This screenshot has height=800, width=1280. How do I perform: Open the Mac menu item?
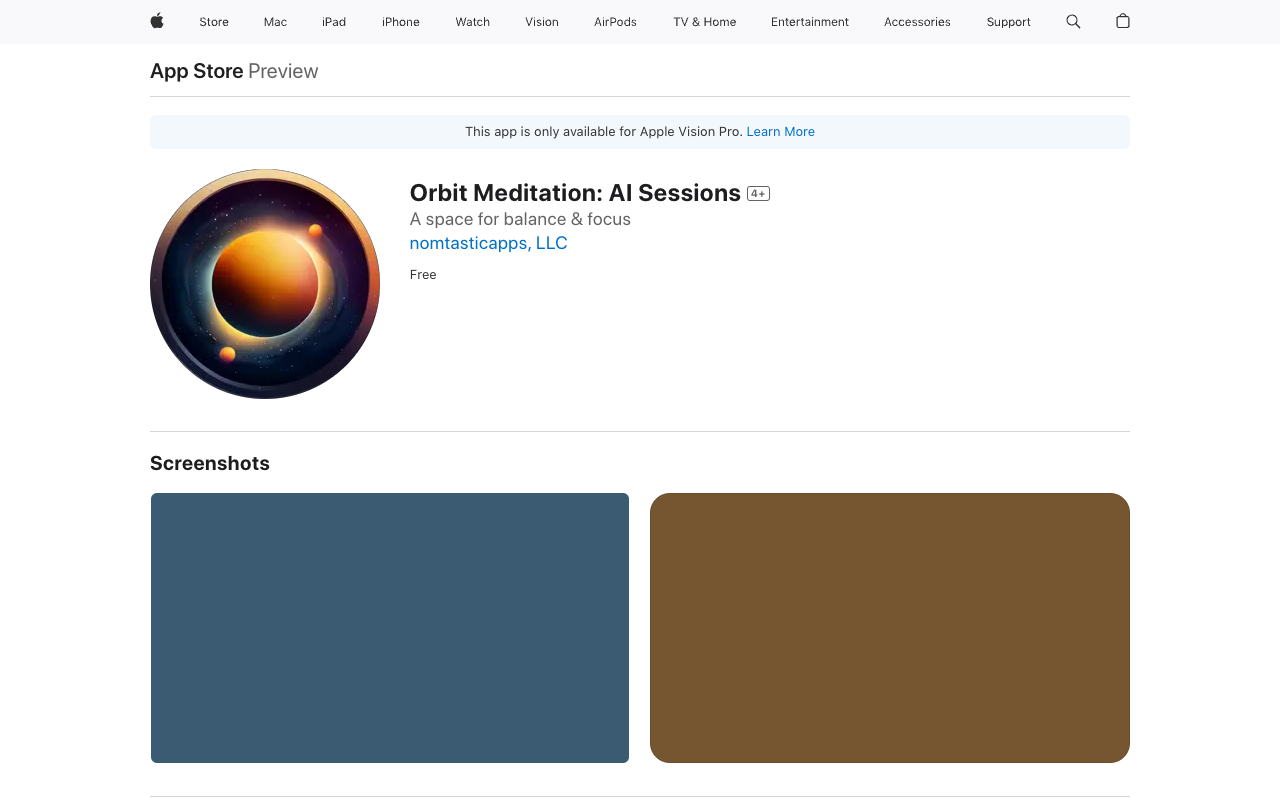pyautogui.click(x=275, y=22)
